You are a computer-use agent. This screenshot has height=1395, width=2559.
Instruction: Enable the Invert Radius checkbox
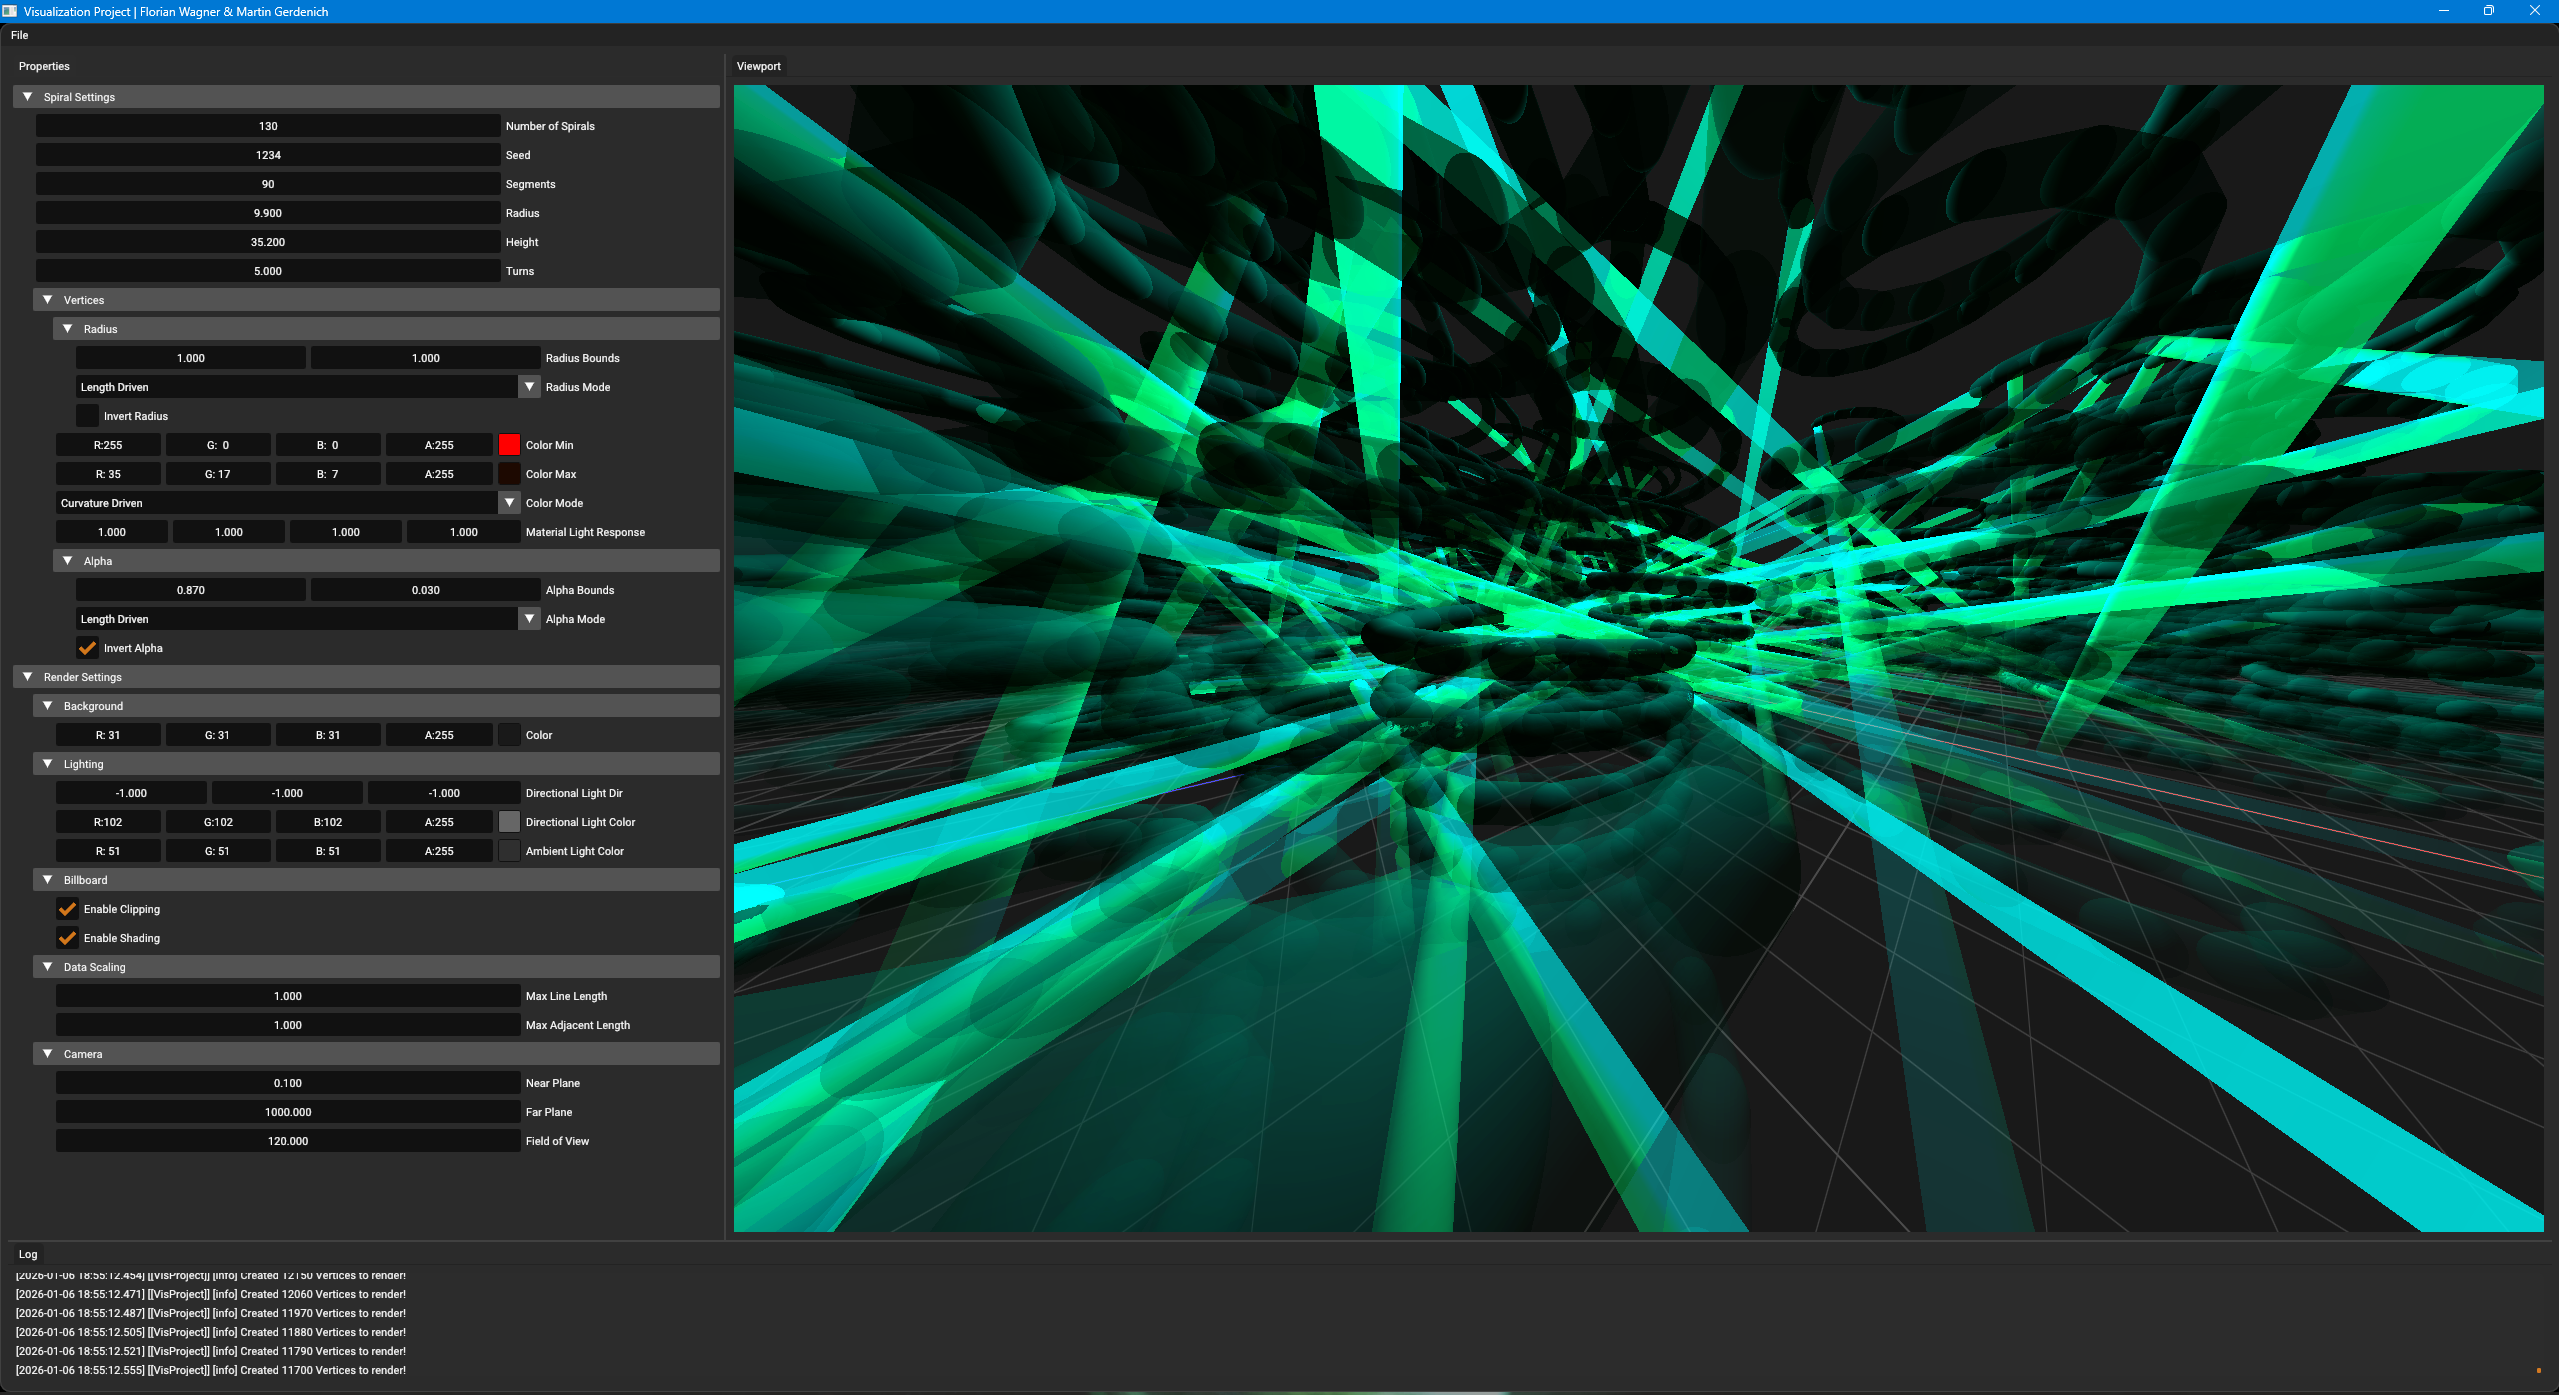(x=88, y=416)
